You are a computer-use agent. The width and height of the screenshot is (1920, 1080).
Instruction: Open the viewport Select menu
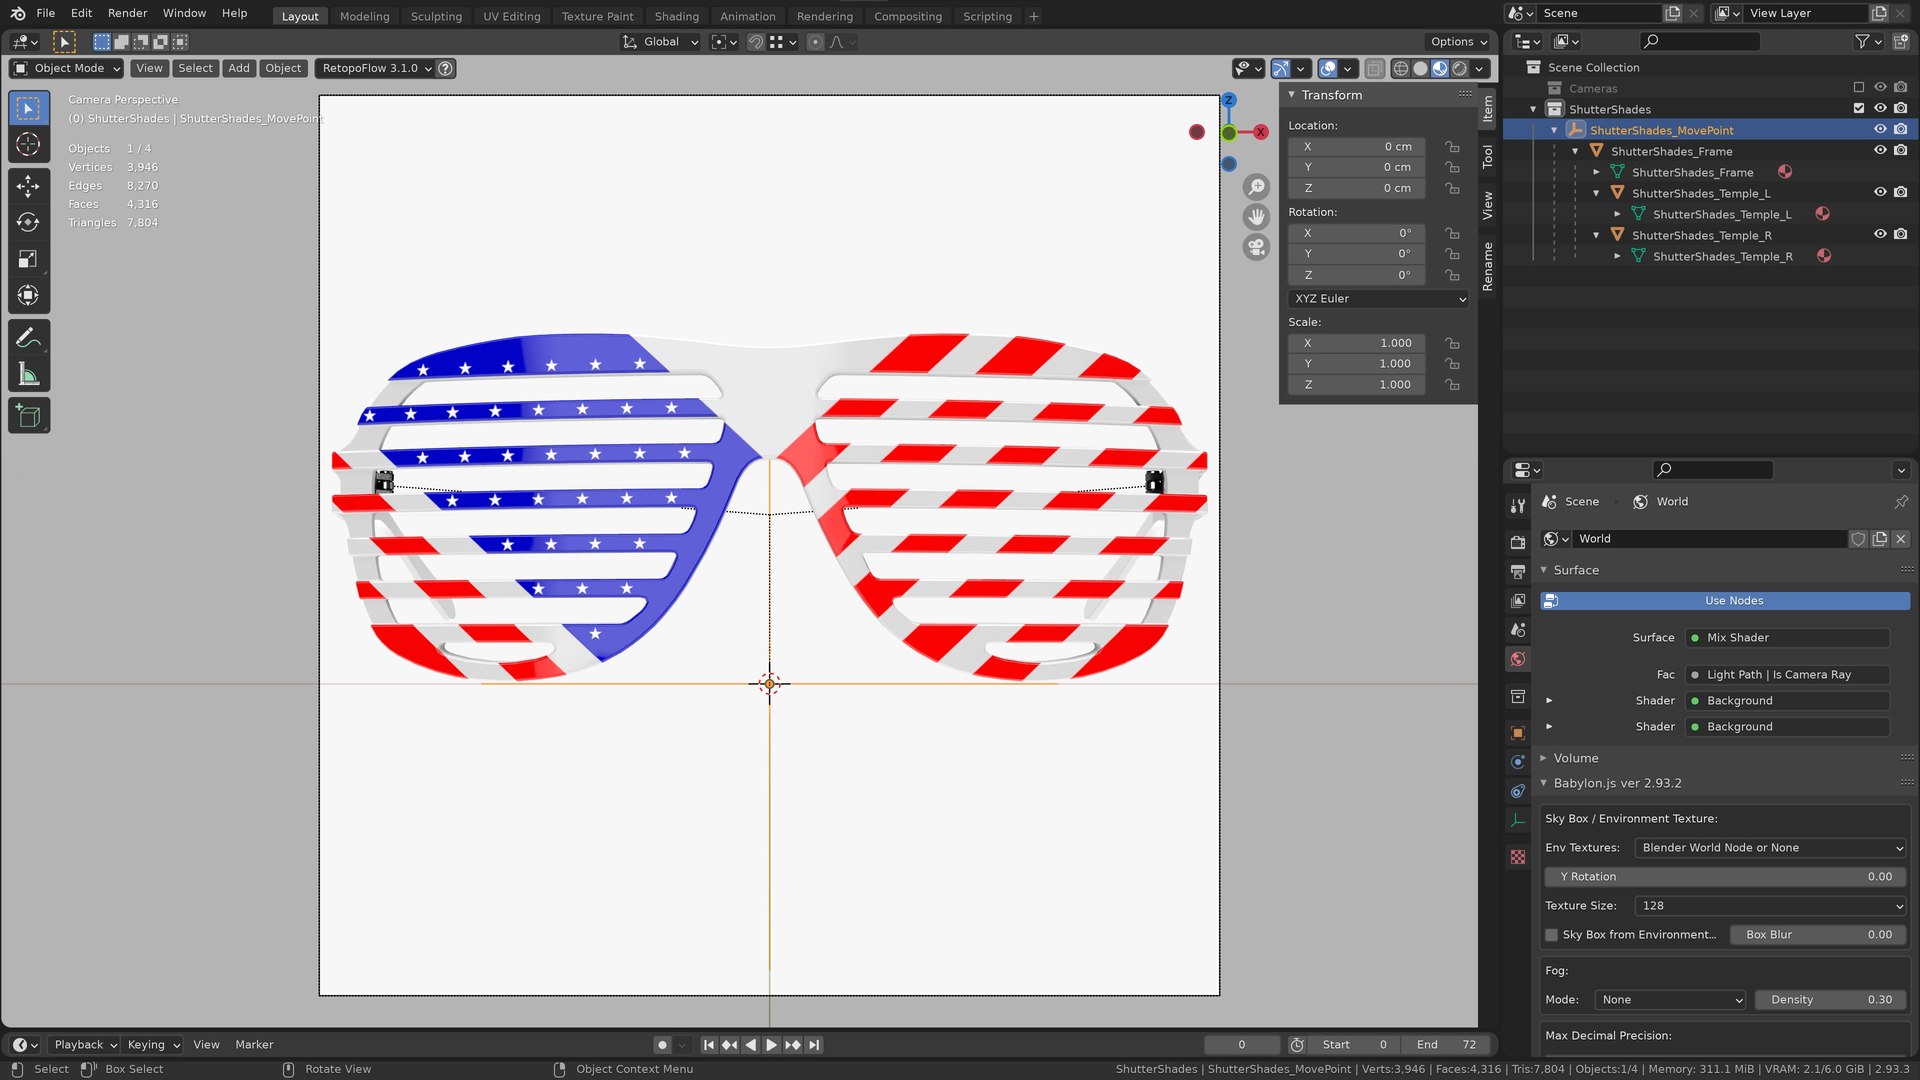click(x=195, y=68)
